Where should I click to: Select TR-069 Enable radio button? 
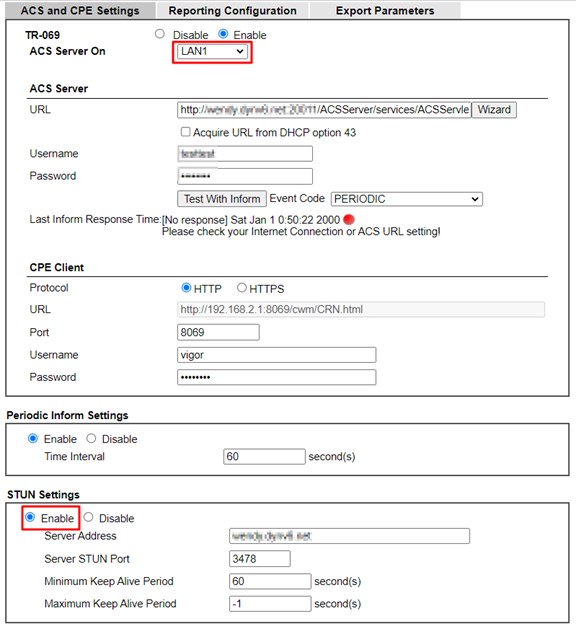tap(223, 34)
